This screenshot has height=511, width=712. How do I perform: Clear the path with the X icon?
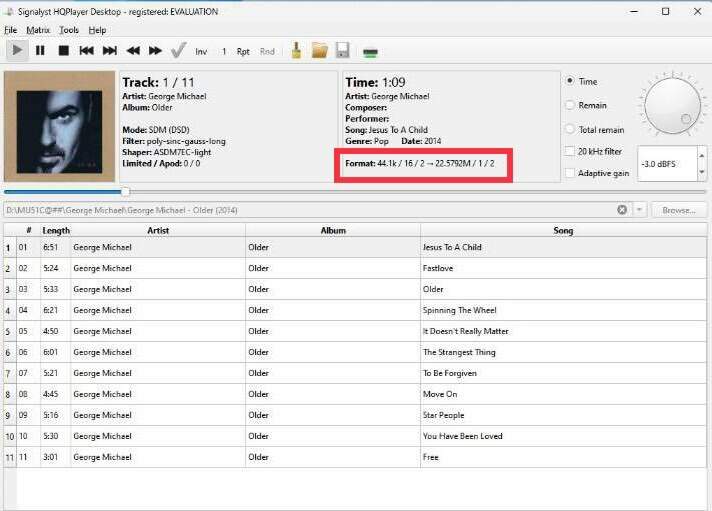(622, 209)
